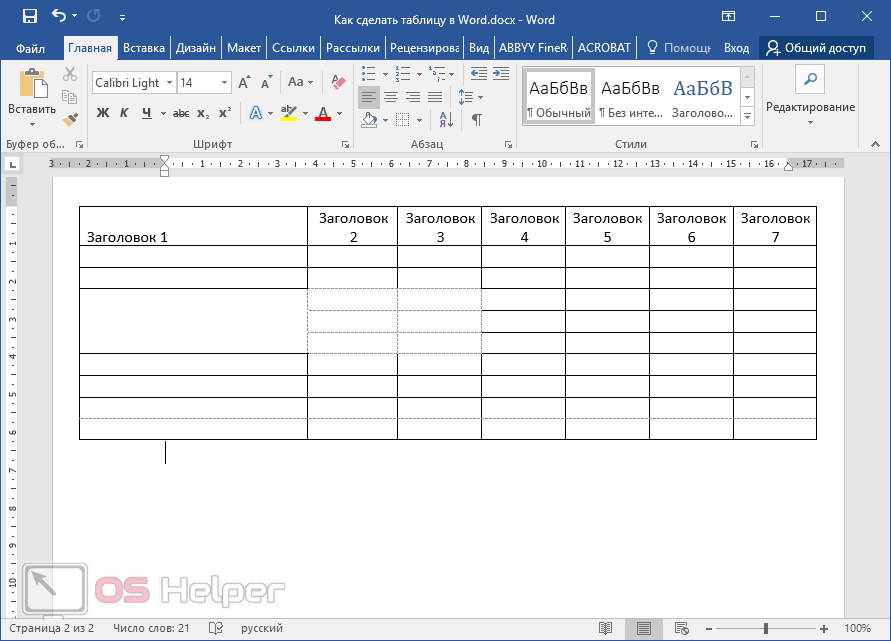Toggle italic formatting (К)
Viewport: 891px width, 641px height.
tap(125, 113)
